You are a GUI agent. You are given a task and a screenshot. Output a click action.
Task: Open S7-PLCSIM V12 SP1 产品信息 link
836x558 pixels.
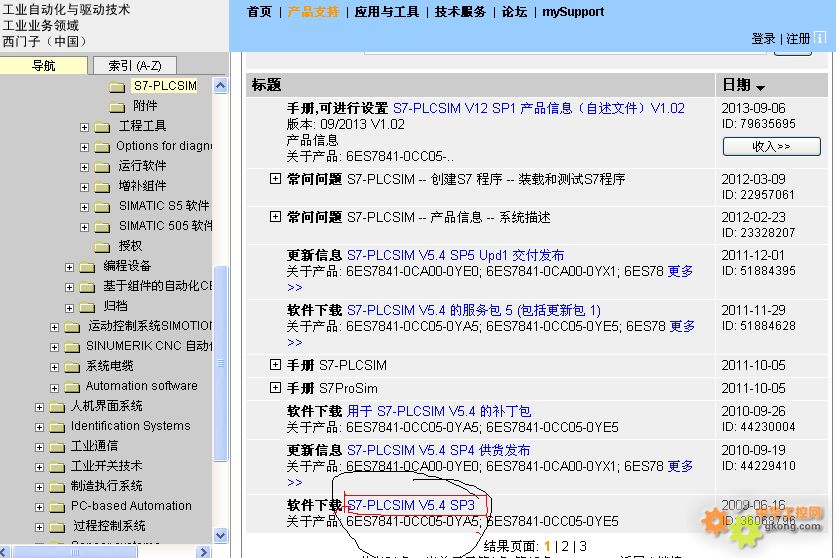tap(538, 108)
